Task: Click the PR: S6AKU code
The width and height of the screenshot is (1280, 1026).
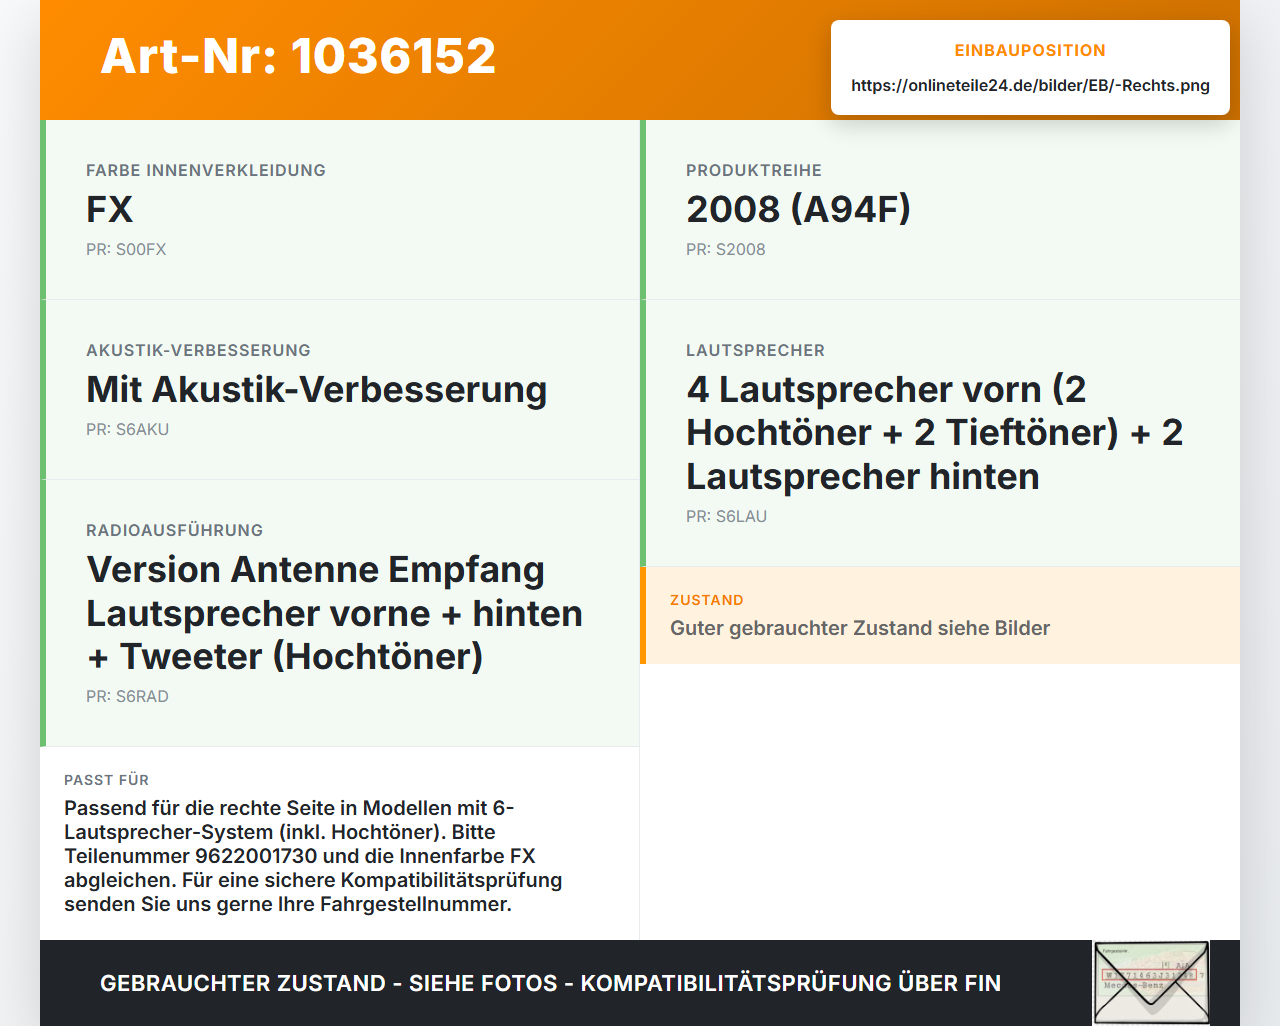Action: (x=127, y=429)
